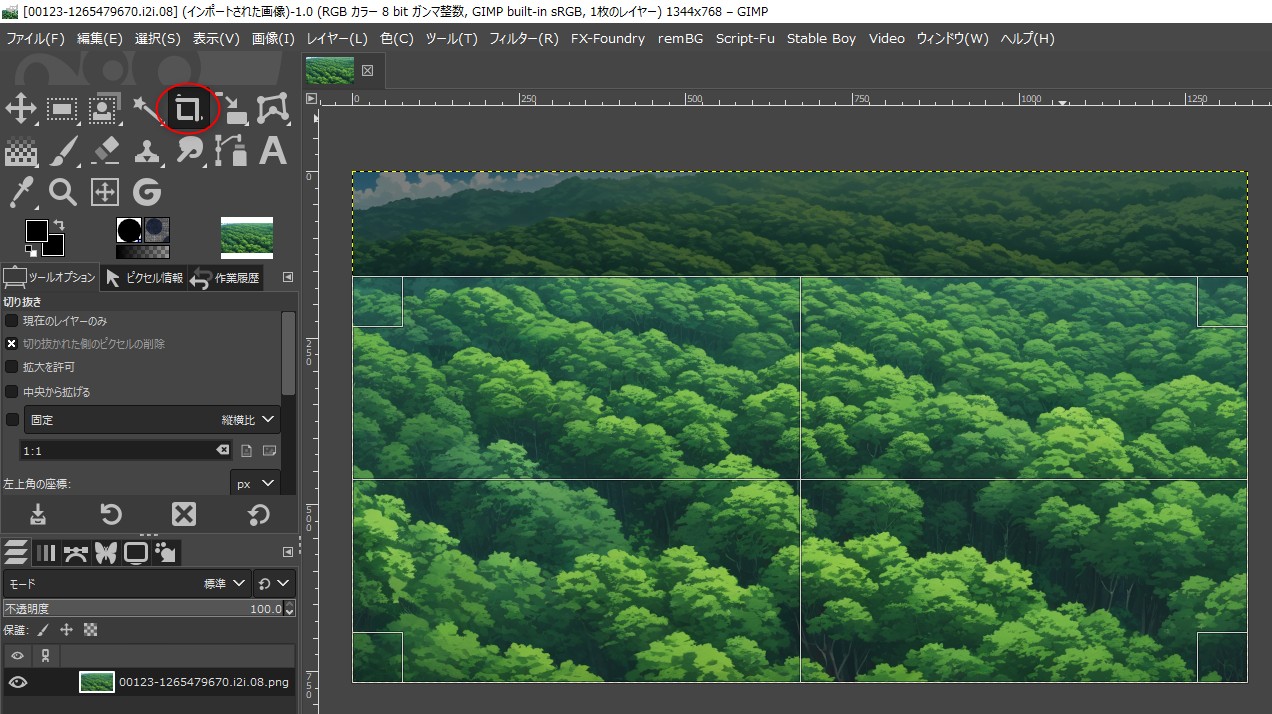Hide the 00123-1265479670.i2i.08.png layer
The width and height of the screenshot is (1272, 714).
pos(16,682)
